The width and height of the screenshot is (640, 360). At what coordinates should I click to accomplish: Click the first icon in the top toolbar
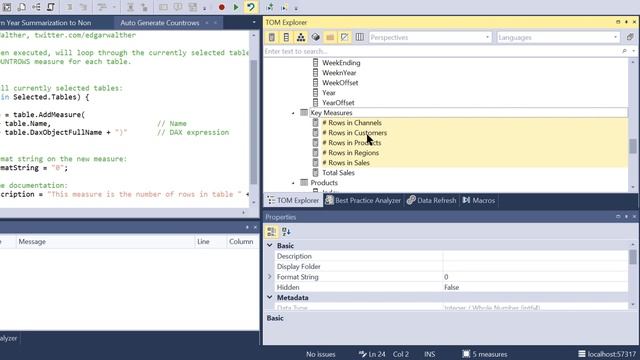tap(7, 7)
